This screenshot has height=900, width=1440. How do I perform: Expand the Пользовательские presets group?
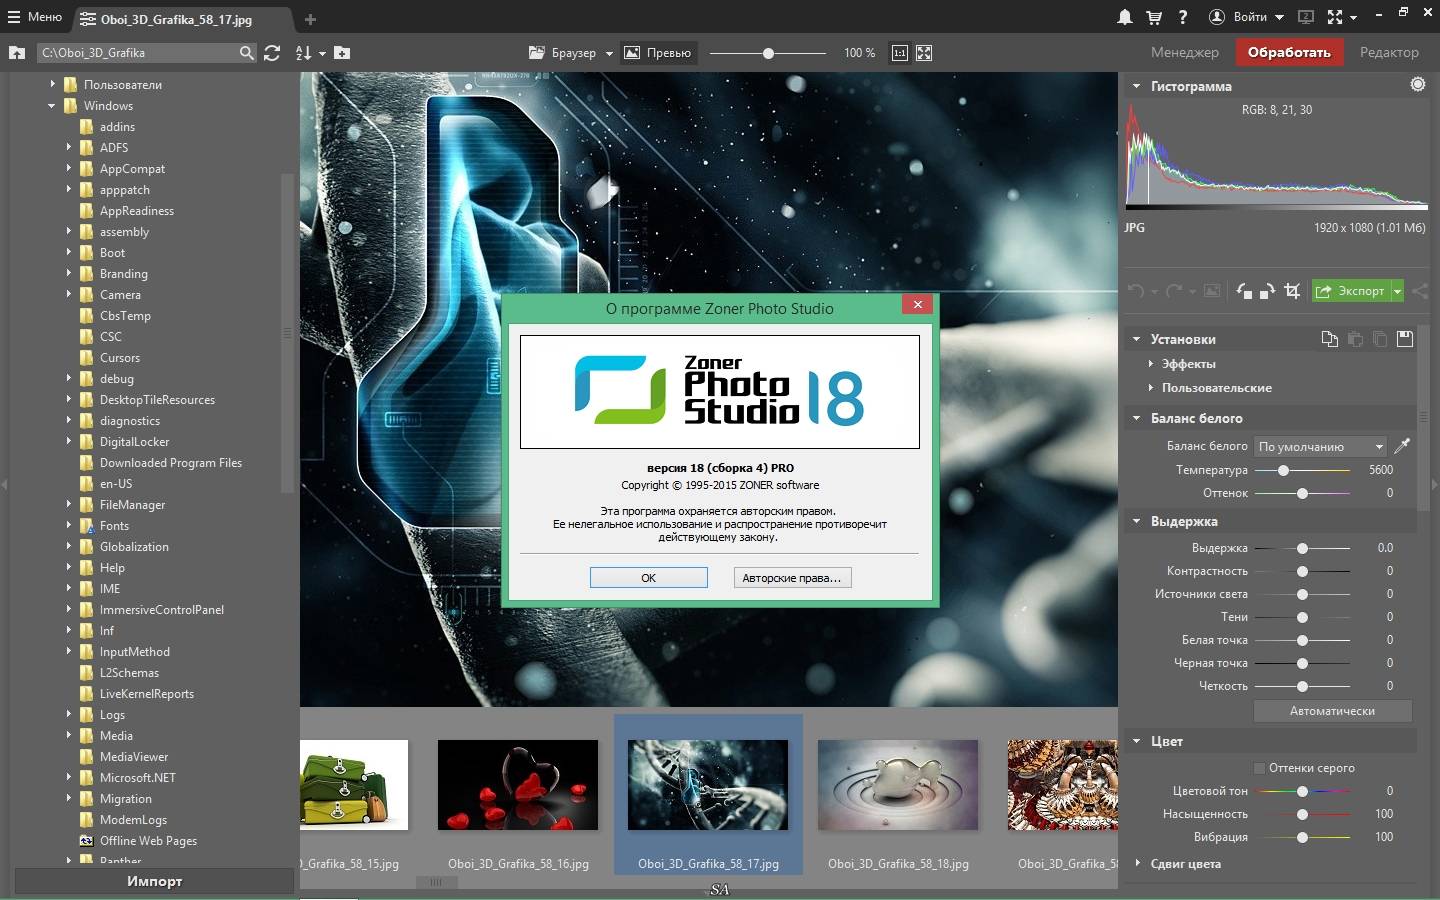click(x=1151, y=388)
